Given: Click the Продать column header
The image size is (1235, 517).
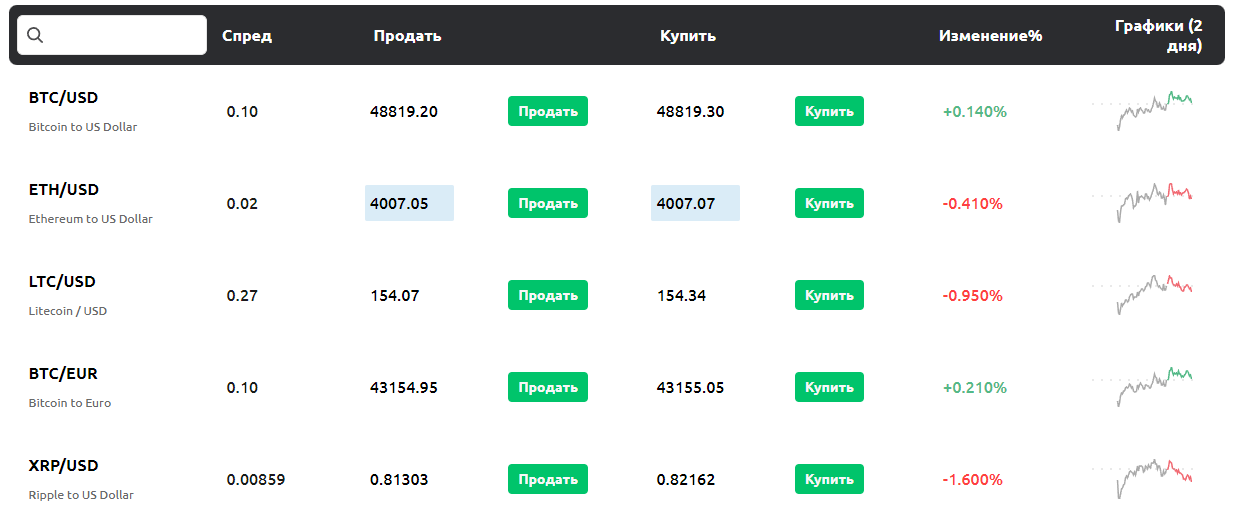Looking at the screenshot, I should 407,36.
